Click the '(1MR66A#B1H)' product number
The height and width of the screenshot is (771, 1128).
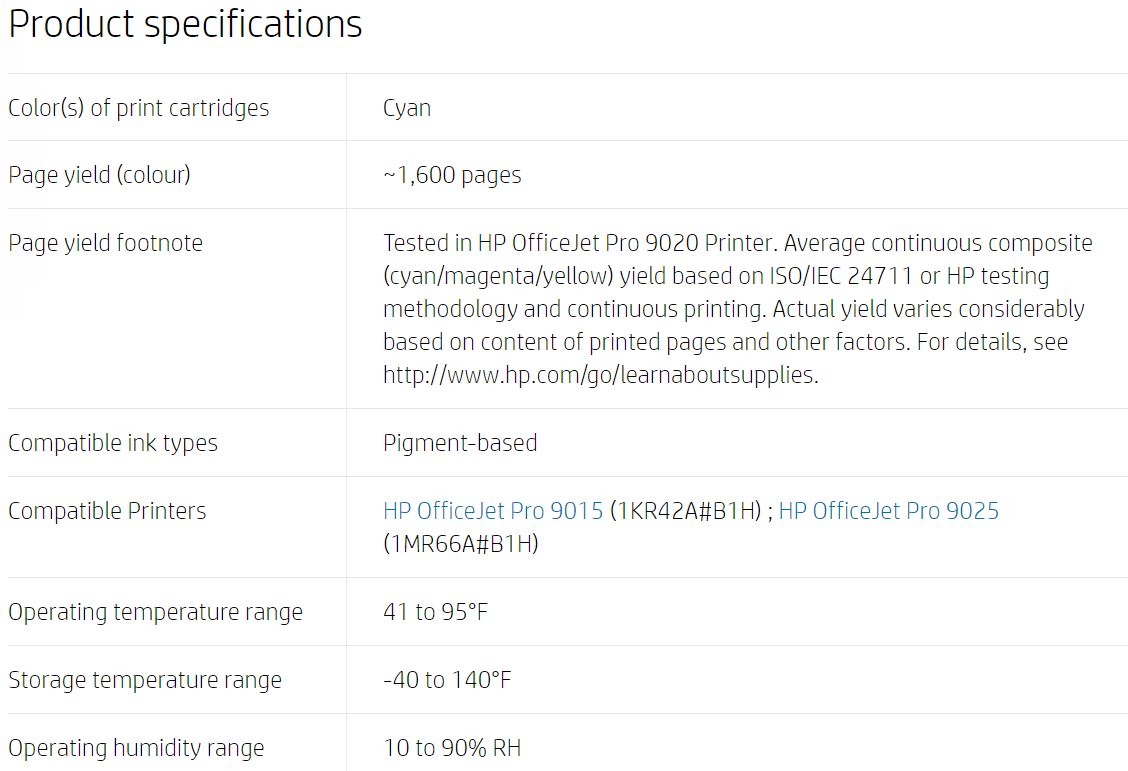point(460,544)
